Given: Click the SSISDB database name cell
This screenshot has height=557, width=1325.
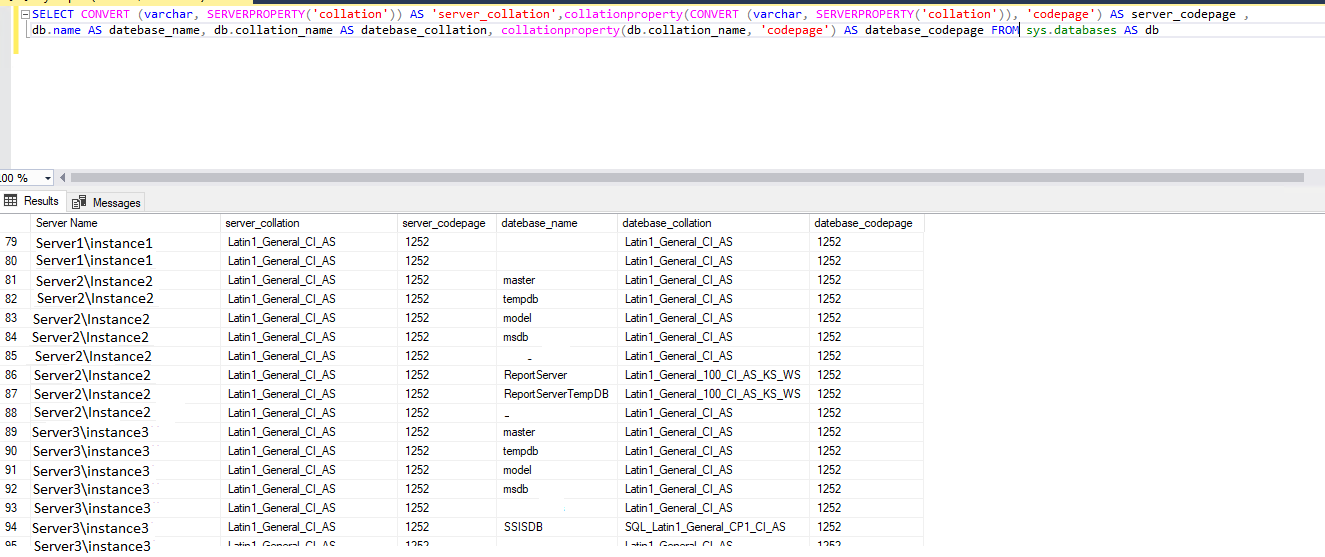Looking at the screenshot, I should tap(557, 527).
